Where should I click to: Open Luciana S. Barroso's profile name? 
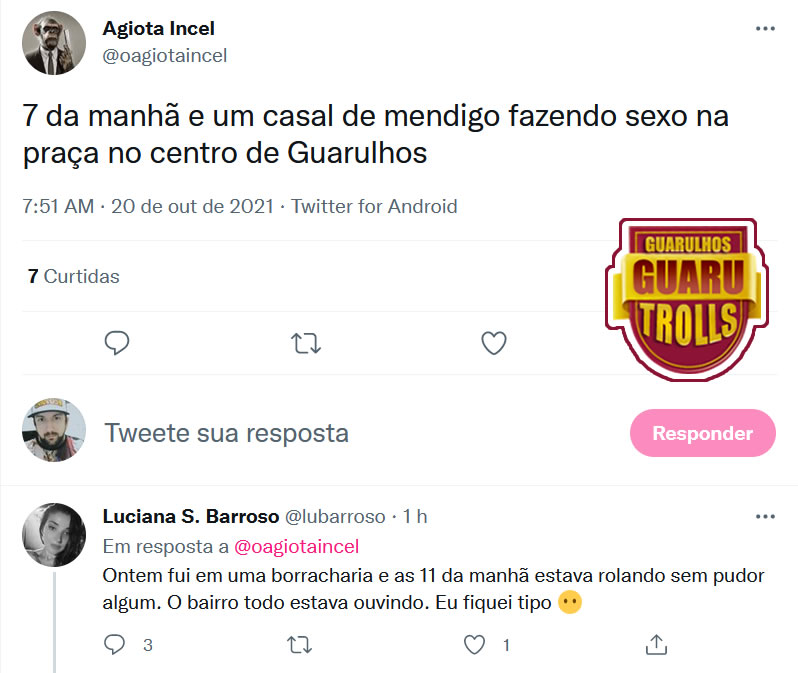(191, 516)
